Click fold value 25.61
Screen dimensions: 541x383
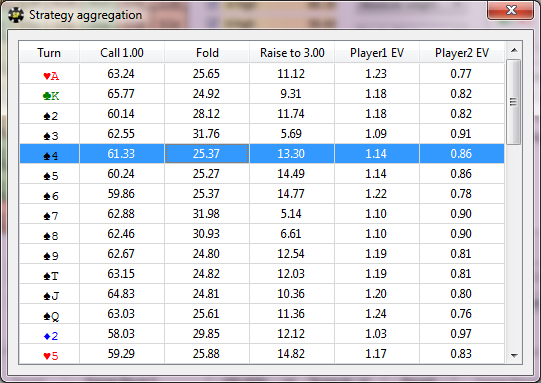click(206, 314)
